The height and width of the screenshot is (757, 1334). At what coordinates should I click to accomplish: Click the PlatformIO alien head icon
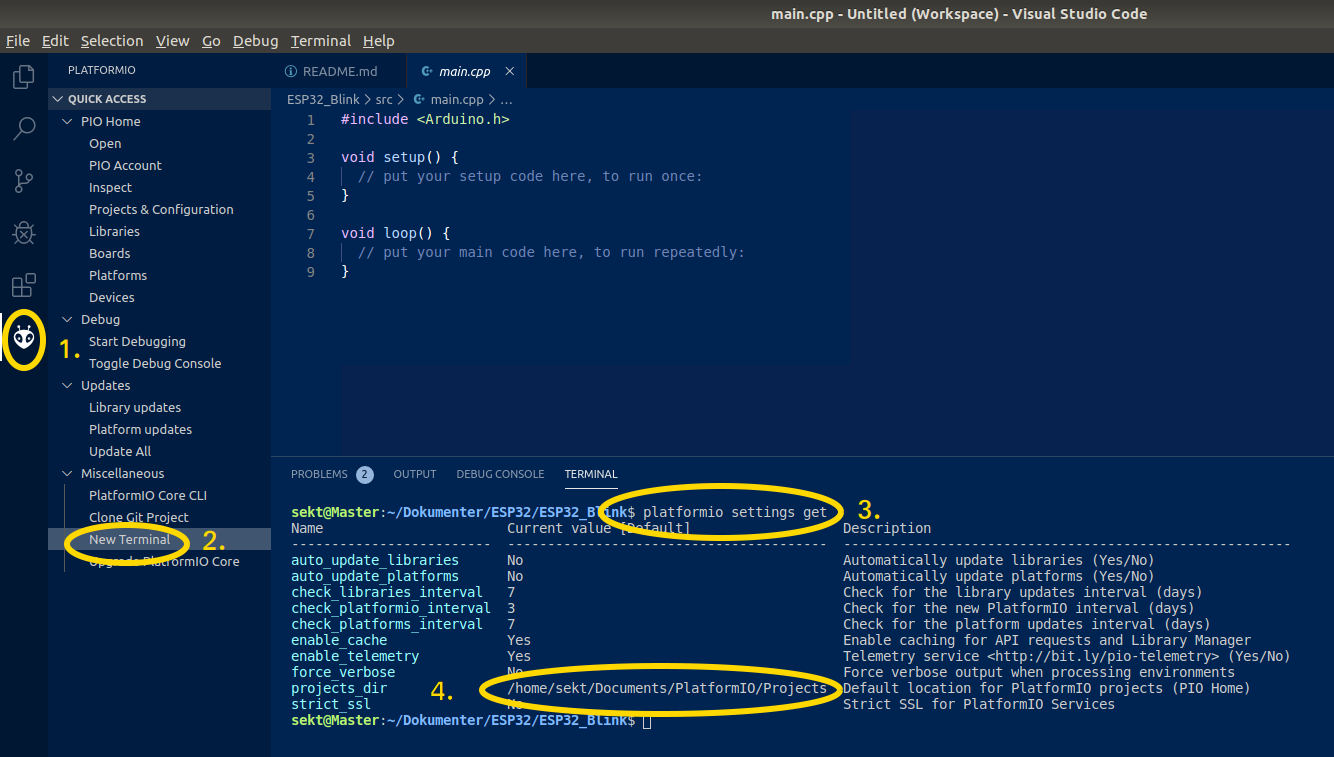(24, 338)
